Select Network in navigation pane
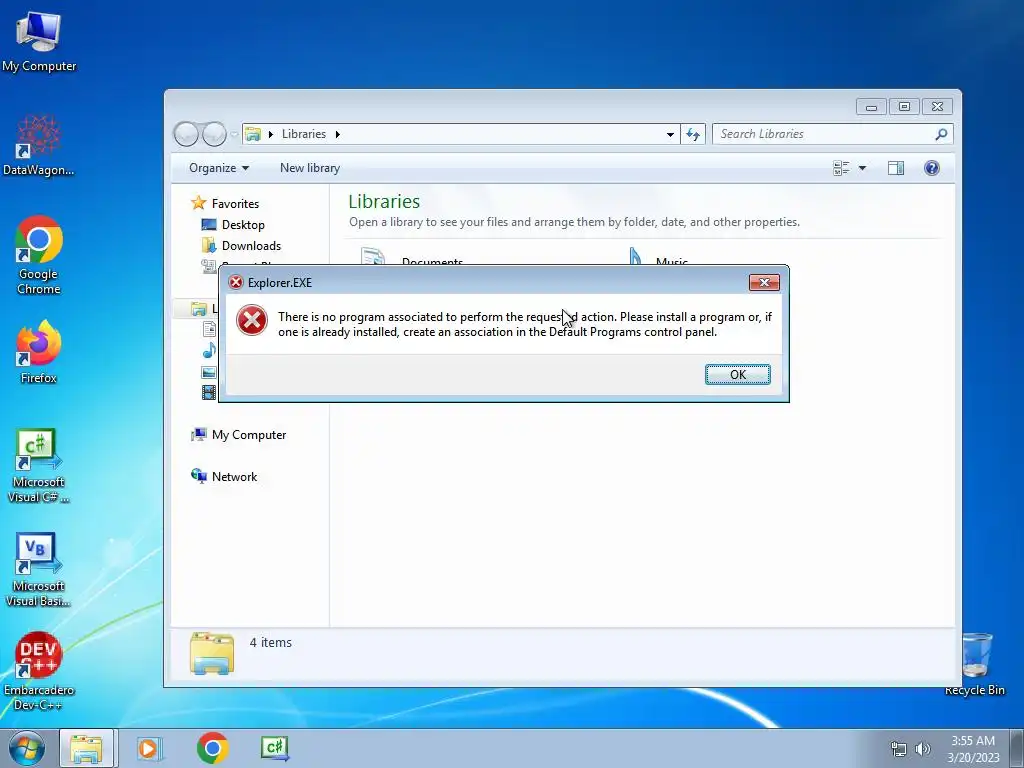This screenshot has height=768, width=1024. pos(224,477)
